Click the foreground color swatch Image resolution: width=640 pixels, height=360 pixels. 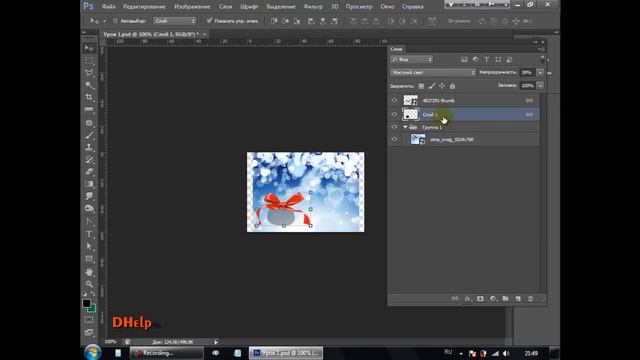tap(86, 303)
